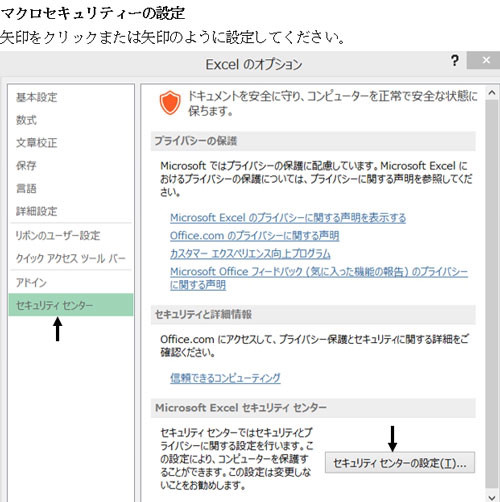The width and height of the screenshot is (500, 502).
Task: Click the help question mark icon
Action: point(454,61)
